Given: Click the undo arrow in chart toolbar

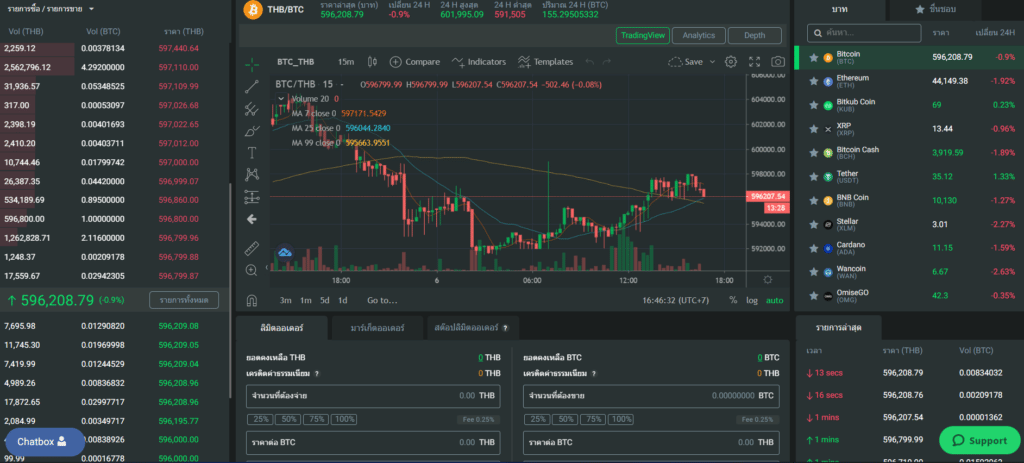Looking at the screenshot, I should (x=590, y=62).
